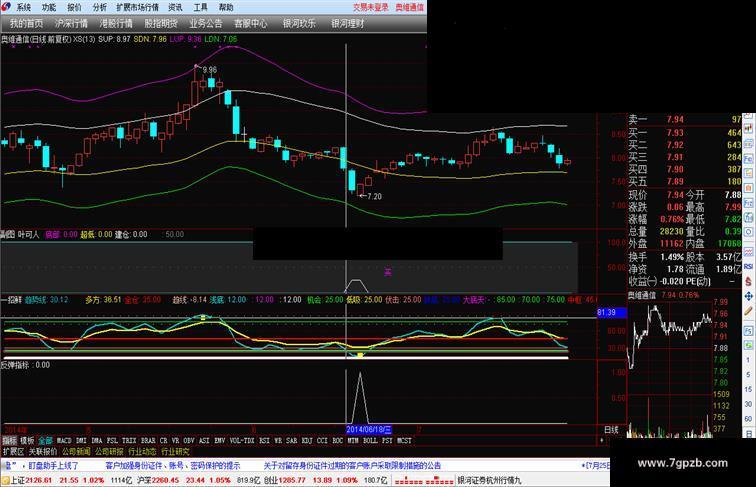This screenshot has width=756, height=487.
Task: Select the 30-minute period button
Action: [748, 404]
